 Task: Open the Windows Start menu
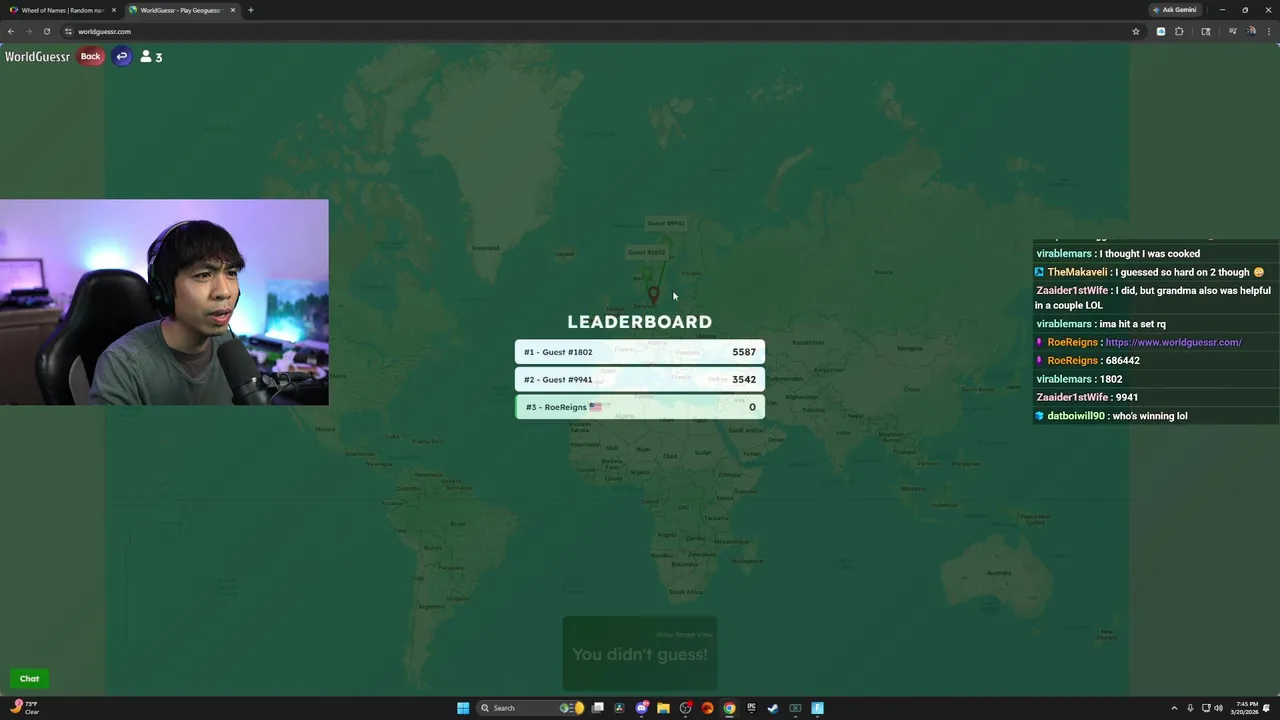463,708
